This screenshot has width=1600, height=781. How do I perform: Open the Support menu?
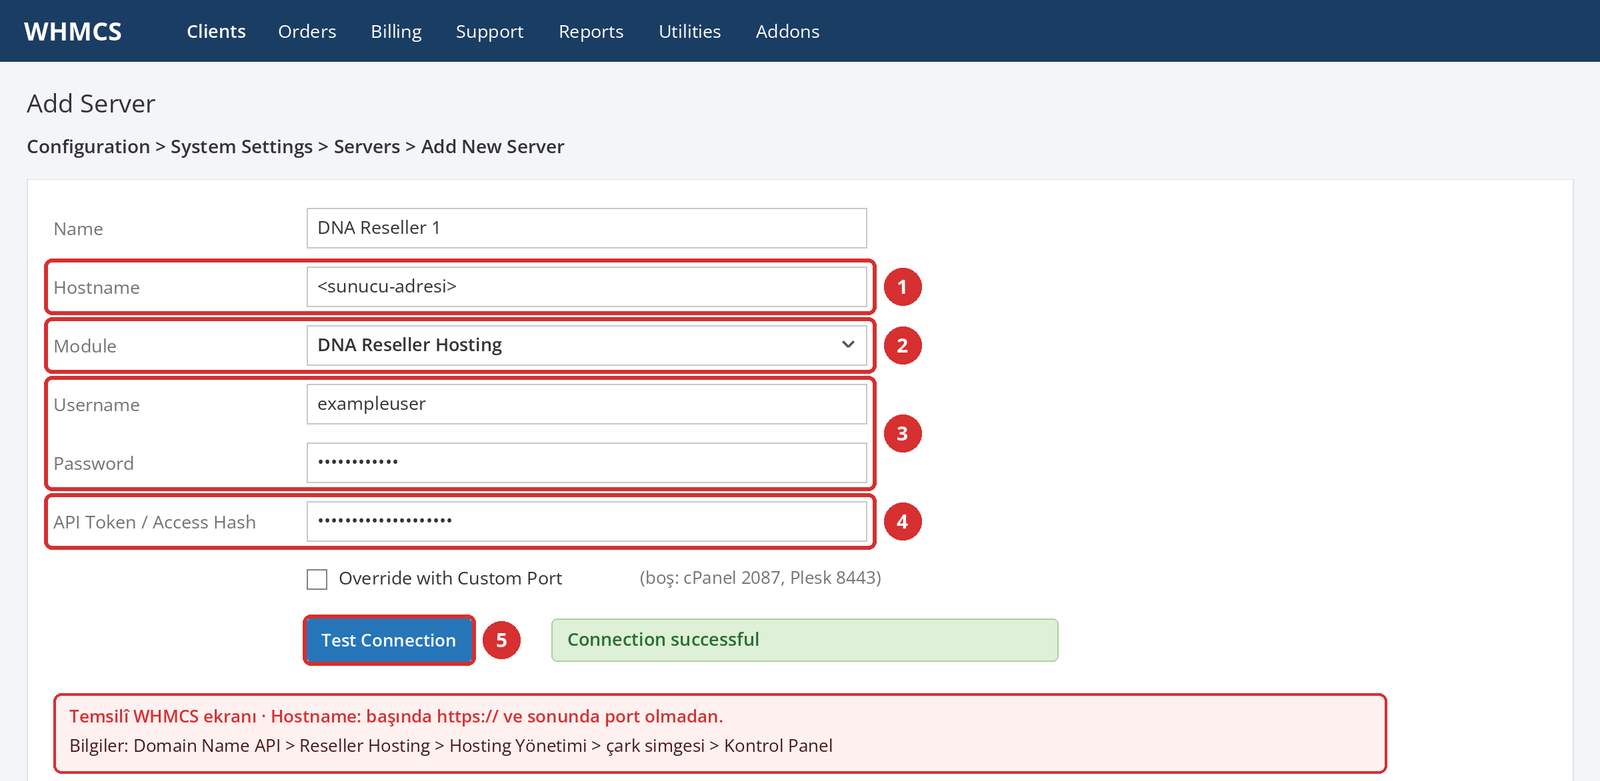pos(489,32)
